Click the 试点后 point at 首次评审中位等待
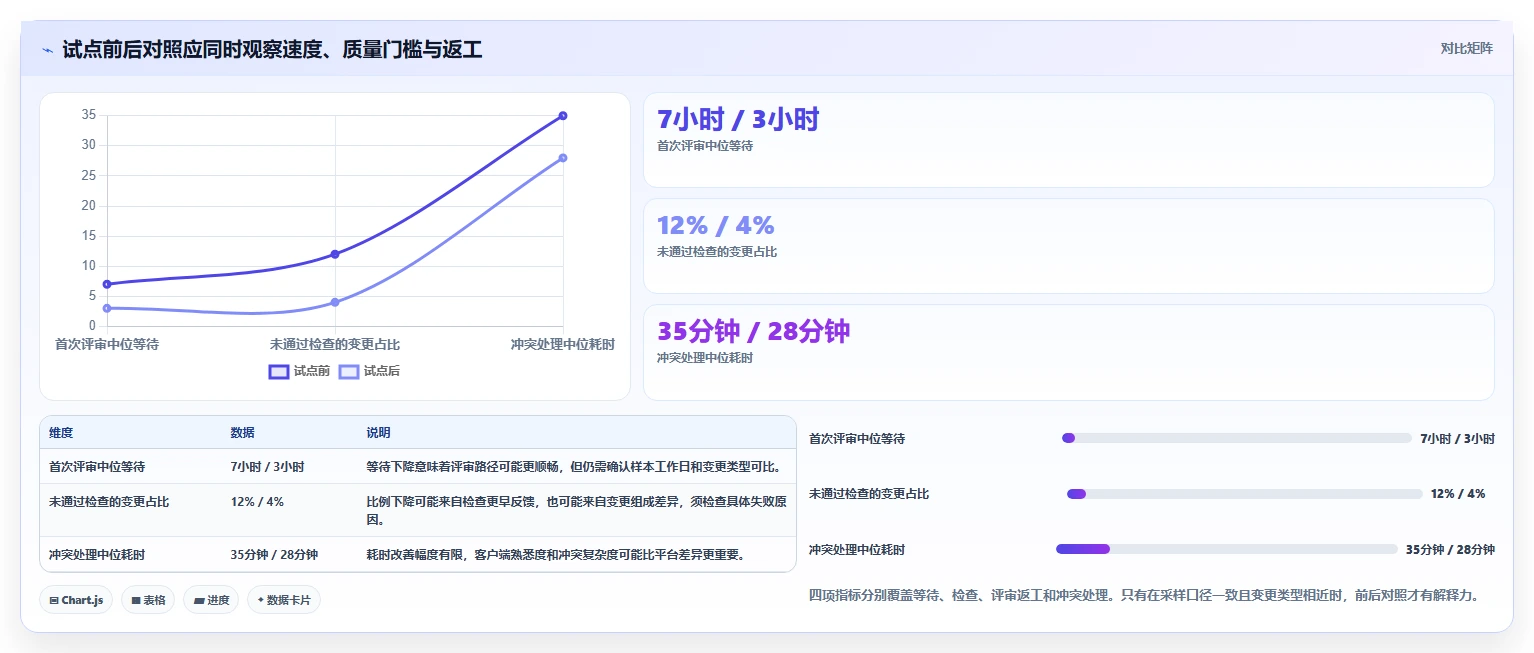 click(107, 308)
